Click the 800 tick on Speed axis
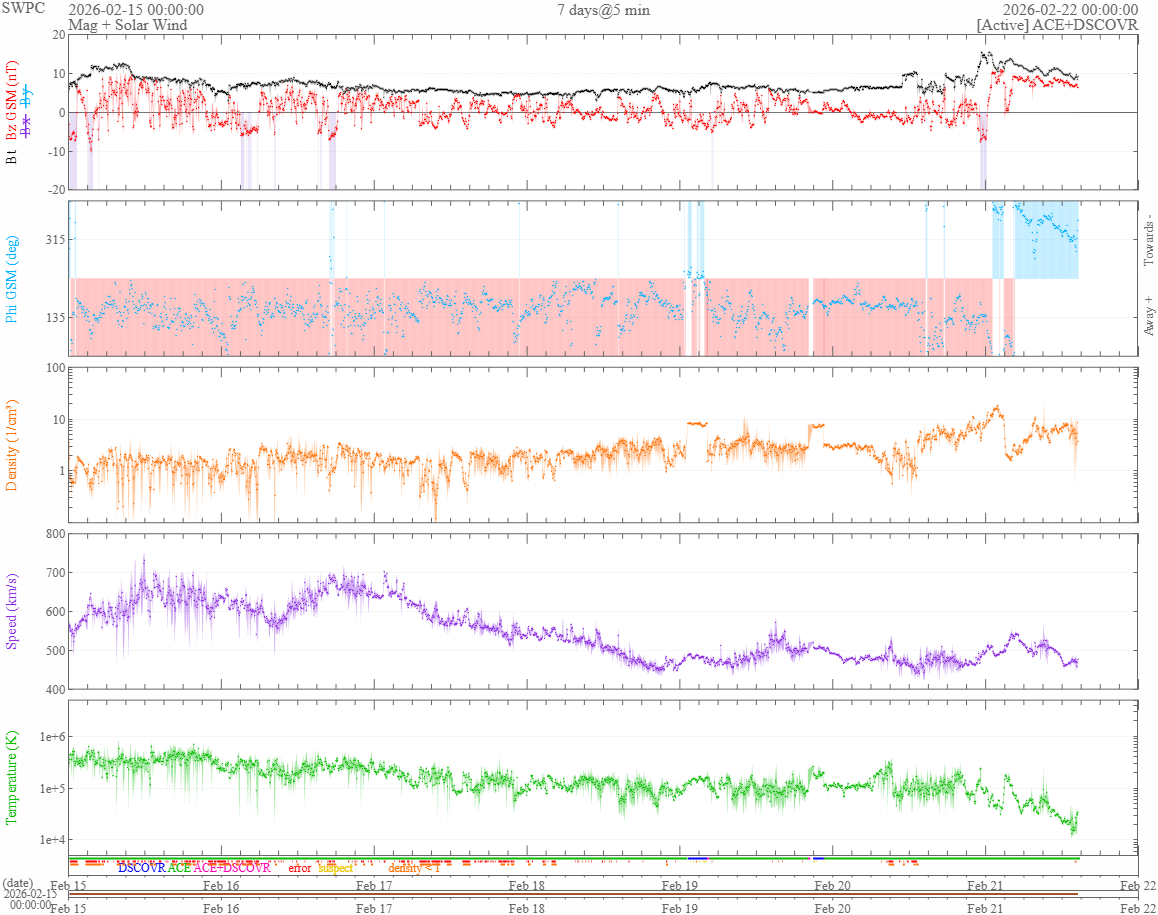 pyautogui.click(x=55, y=534)
